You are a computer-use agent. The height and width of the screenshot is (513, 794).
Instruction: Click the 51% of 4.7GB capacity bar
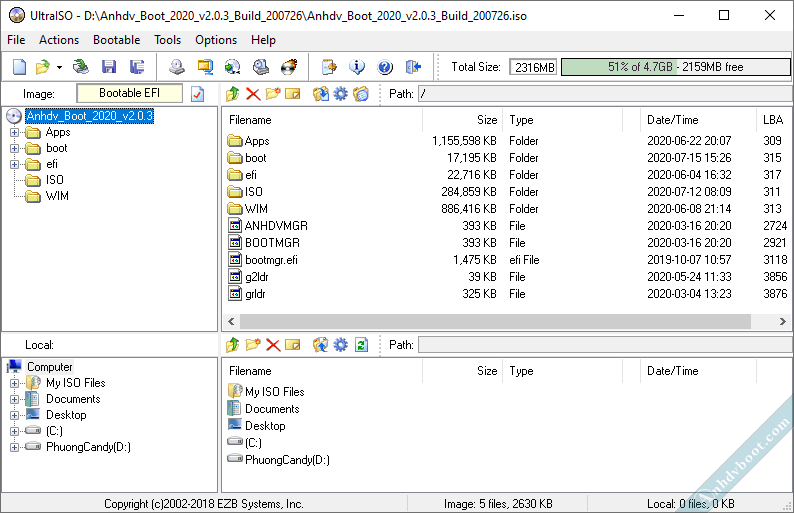click(676, 67)
